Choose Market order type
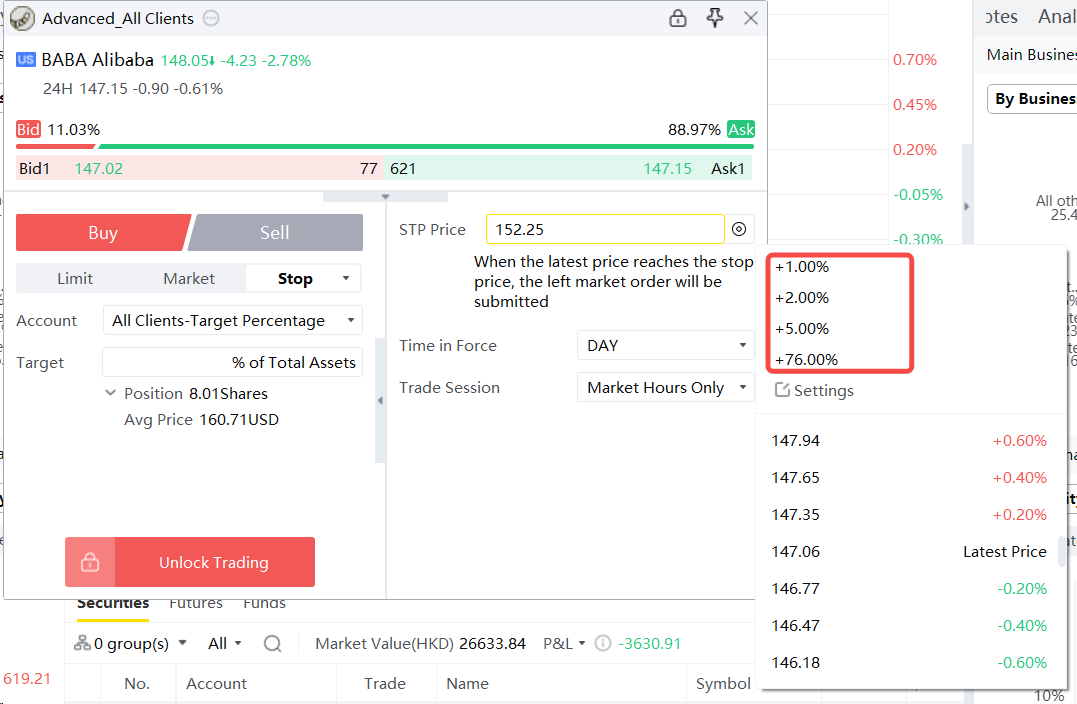 (189, 279)
